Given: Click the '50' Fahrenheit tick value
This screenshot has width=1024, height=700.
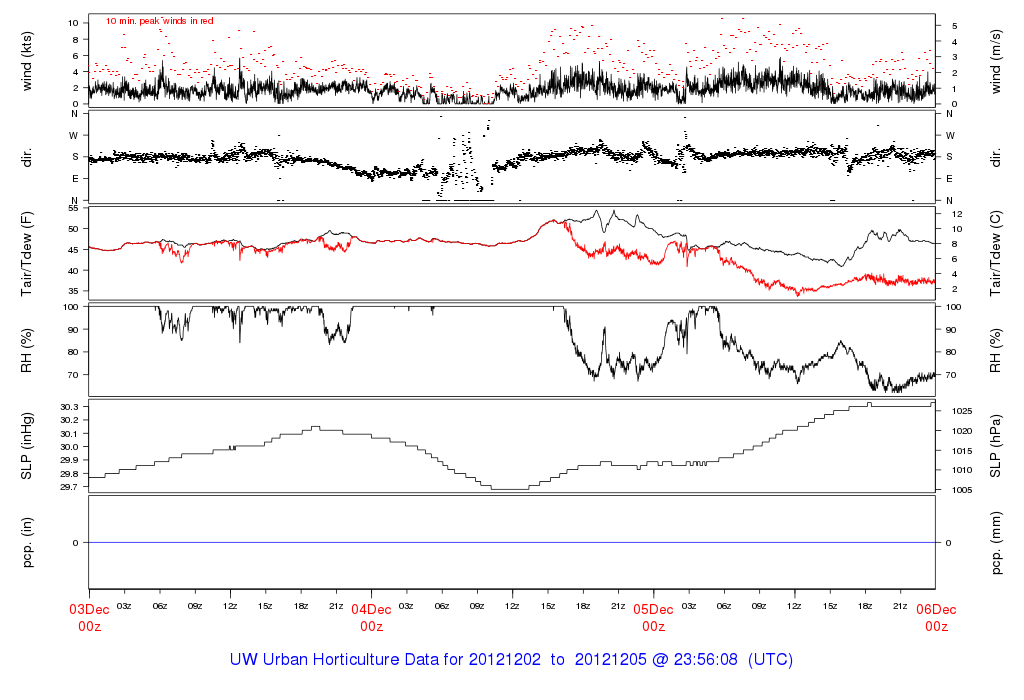Looking at the screenshot, I should click(73, 229).
